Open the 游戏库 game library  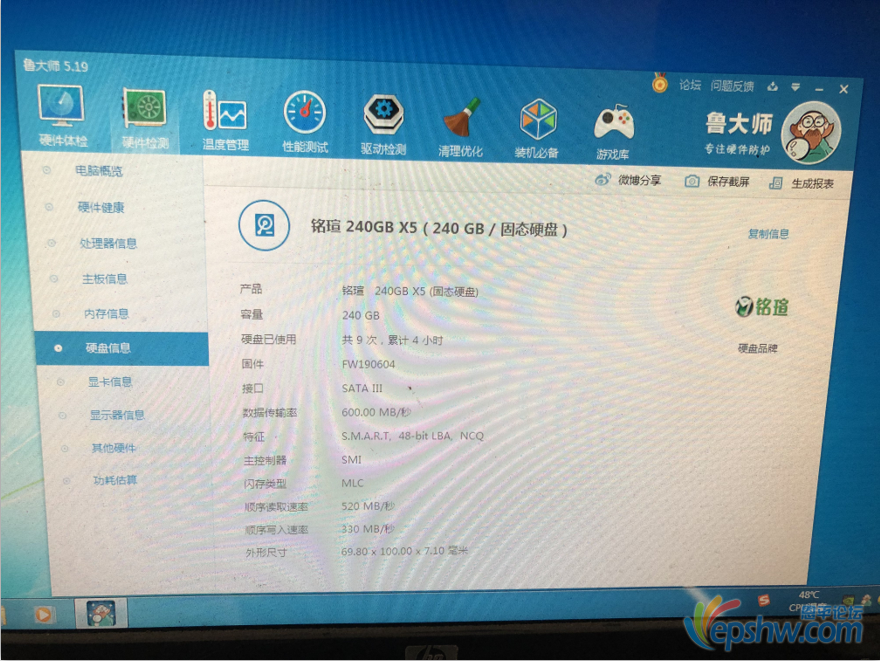click(x=613, y=132)
